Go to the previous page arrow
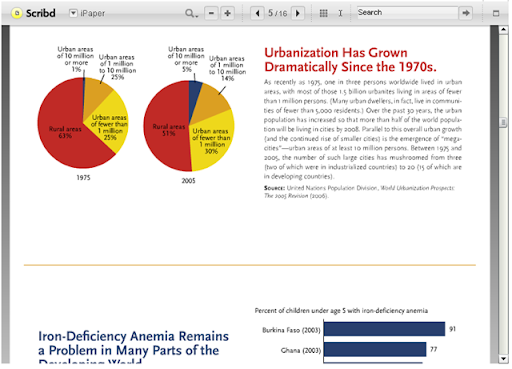 [257, 13]
